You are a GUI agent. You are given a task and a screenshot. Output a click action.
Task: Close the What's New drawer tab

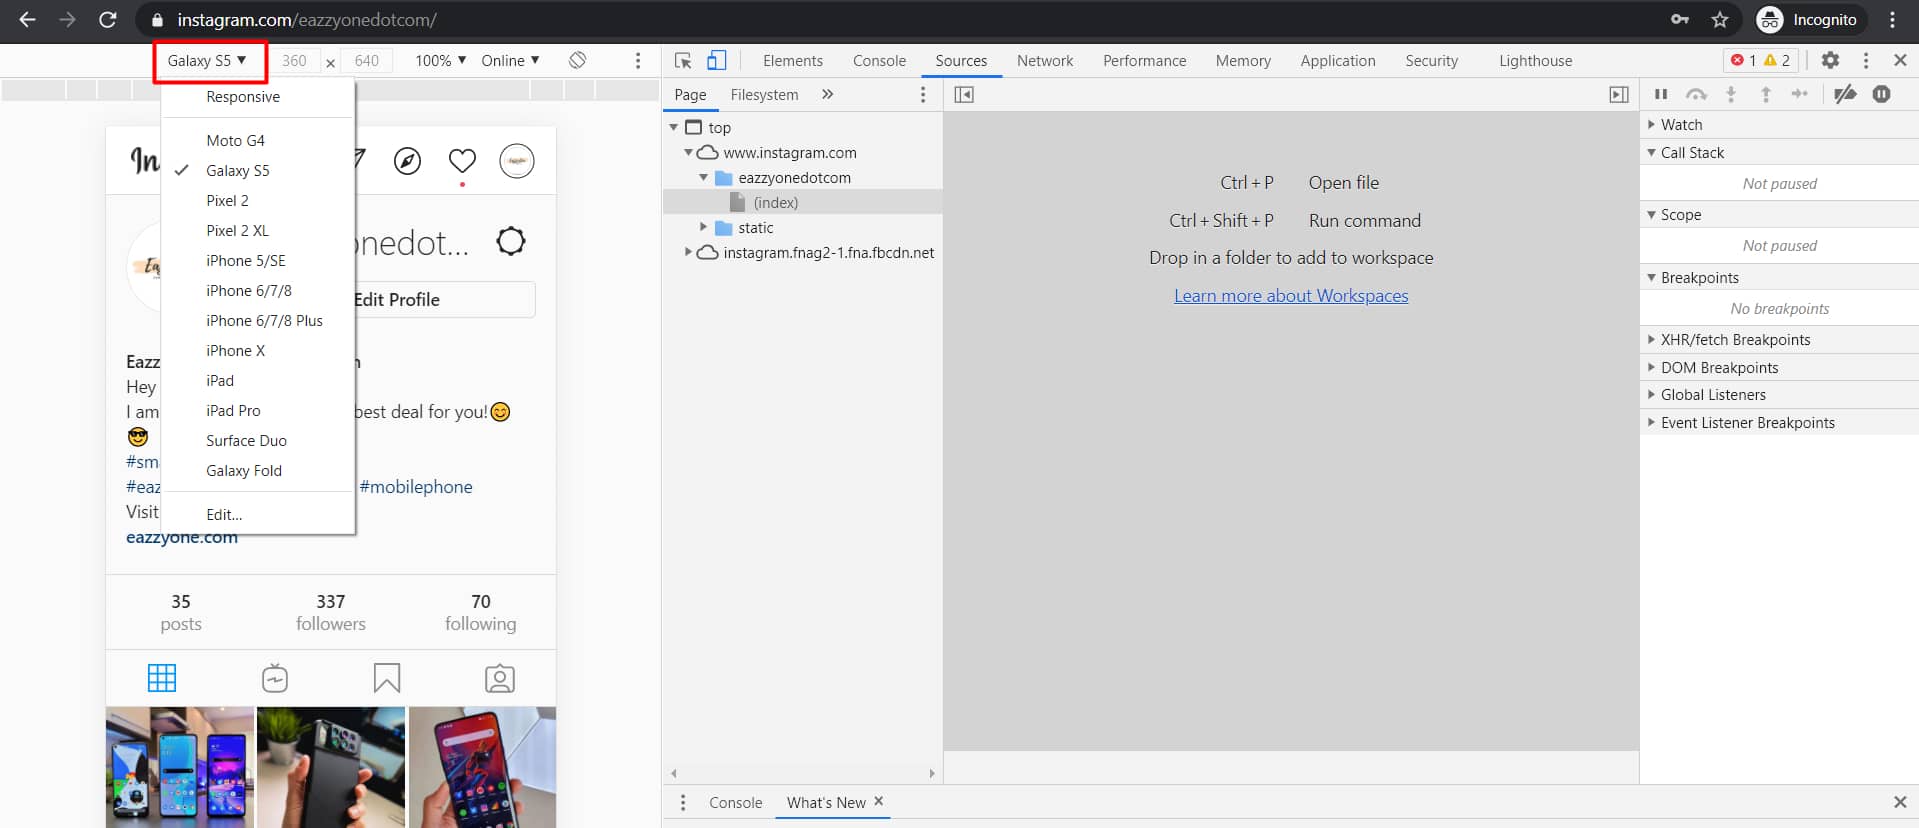[879, 801]
